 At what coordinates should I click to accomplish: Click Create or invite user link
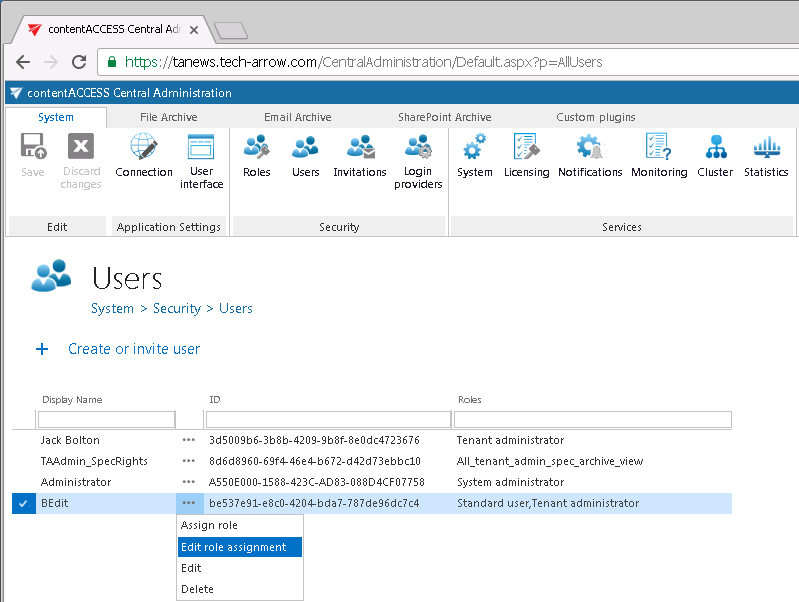133,349
